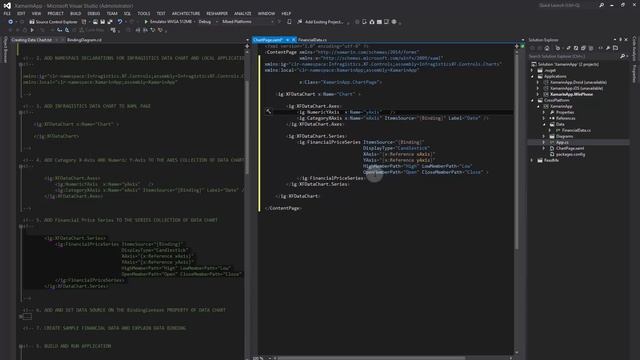The image size is (640, 360).
Task: Open the FILE menu
Action: coord(7,13)
